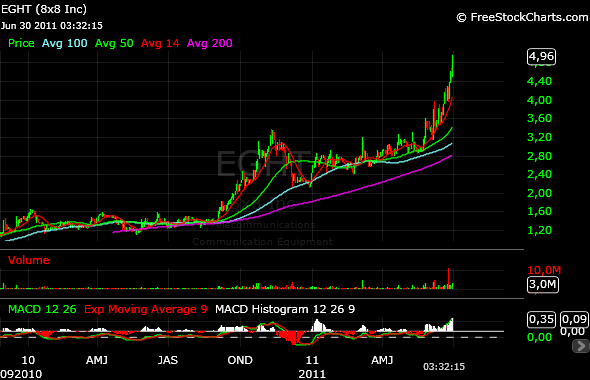The height and width of the screenshot is (380, 590).
Task: Click the 092010 label on time axis
Action: coord(21,374)
